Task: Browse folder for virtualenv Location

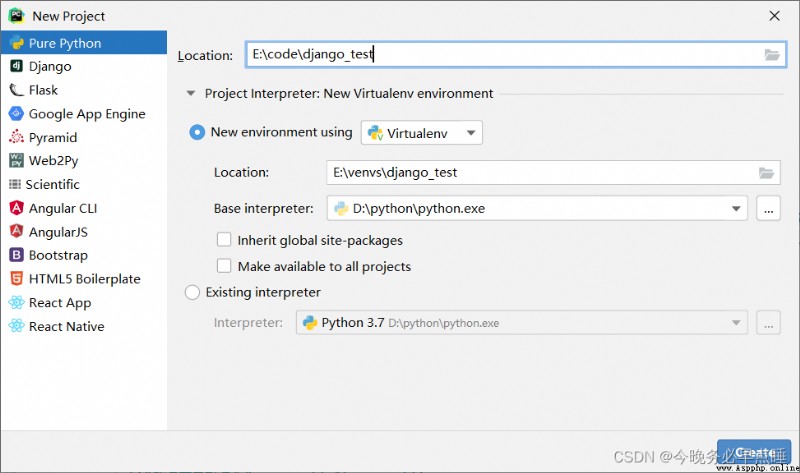Action: pyautogui.click(x=766, y=172)
